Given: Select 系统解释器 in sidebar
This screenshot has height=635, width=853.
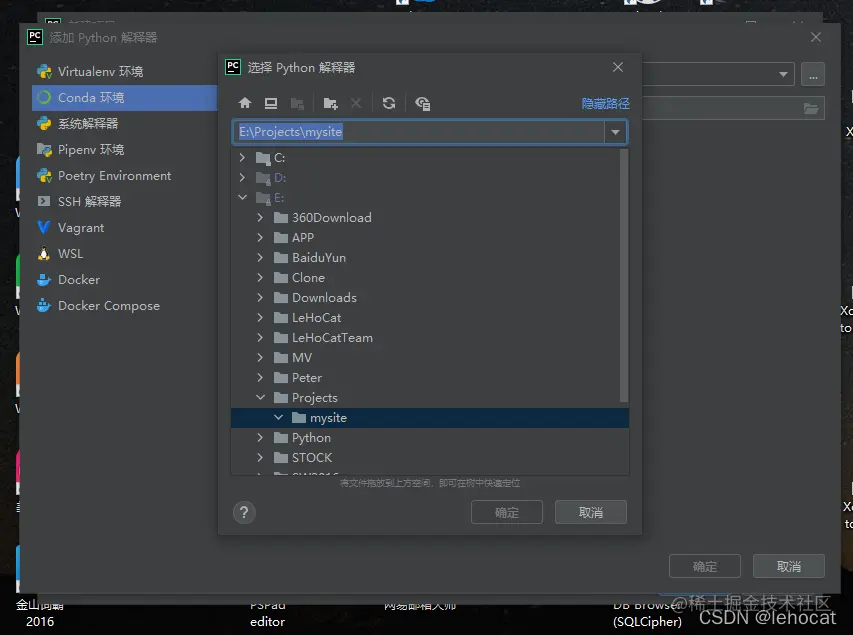Looking at the screenshot, I should click(125, 124).
